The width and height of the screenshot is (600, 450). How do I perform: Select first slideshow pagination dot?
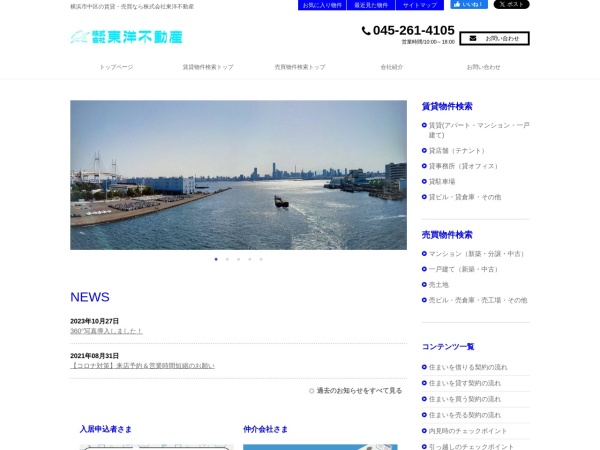[x=216, y=259]
